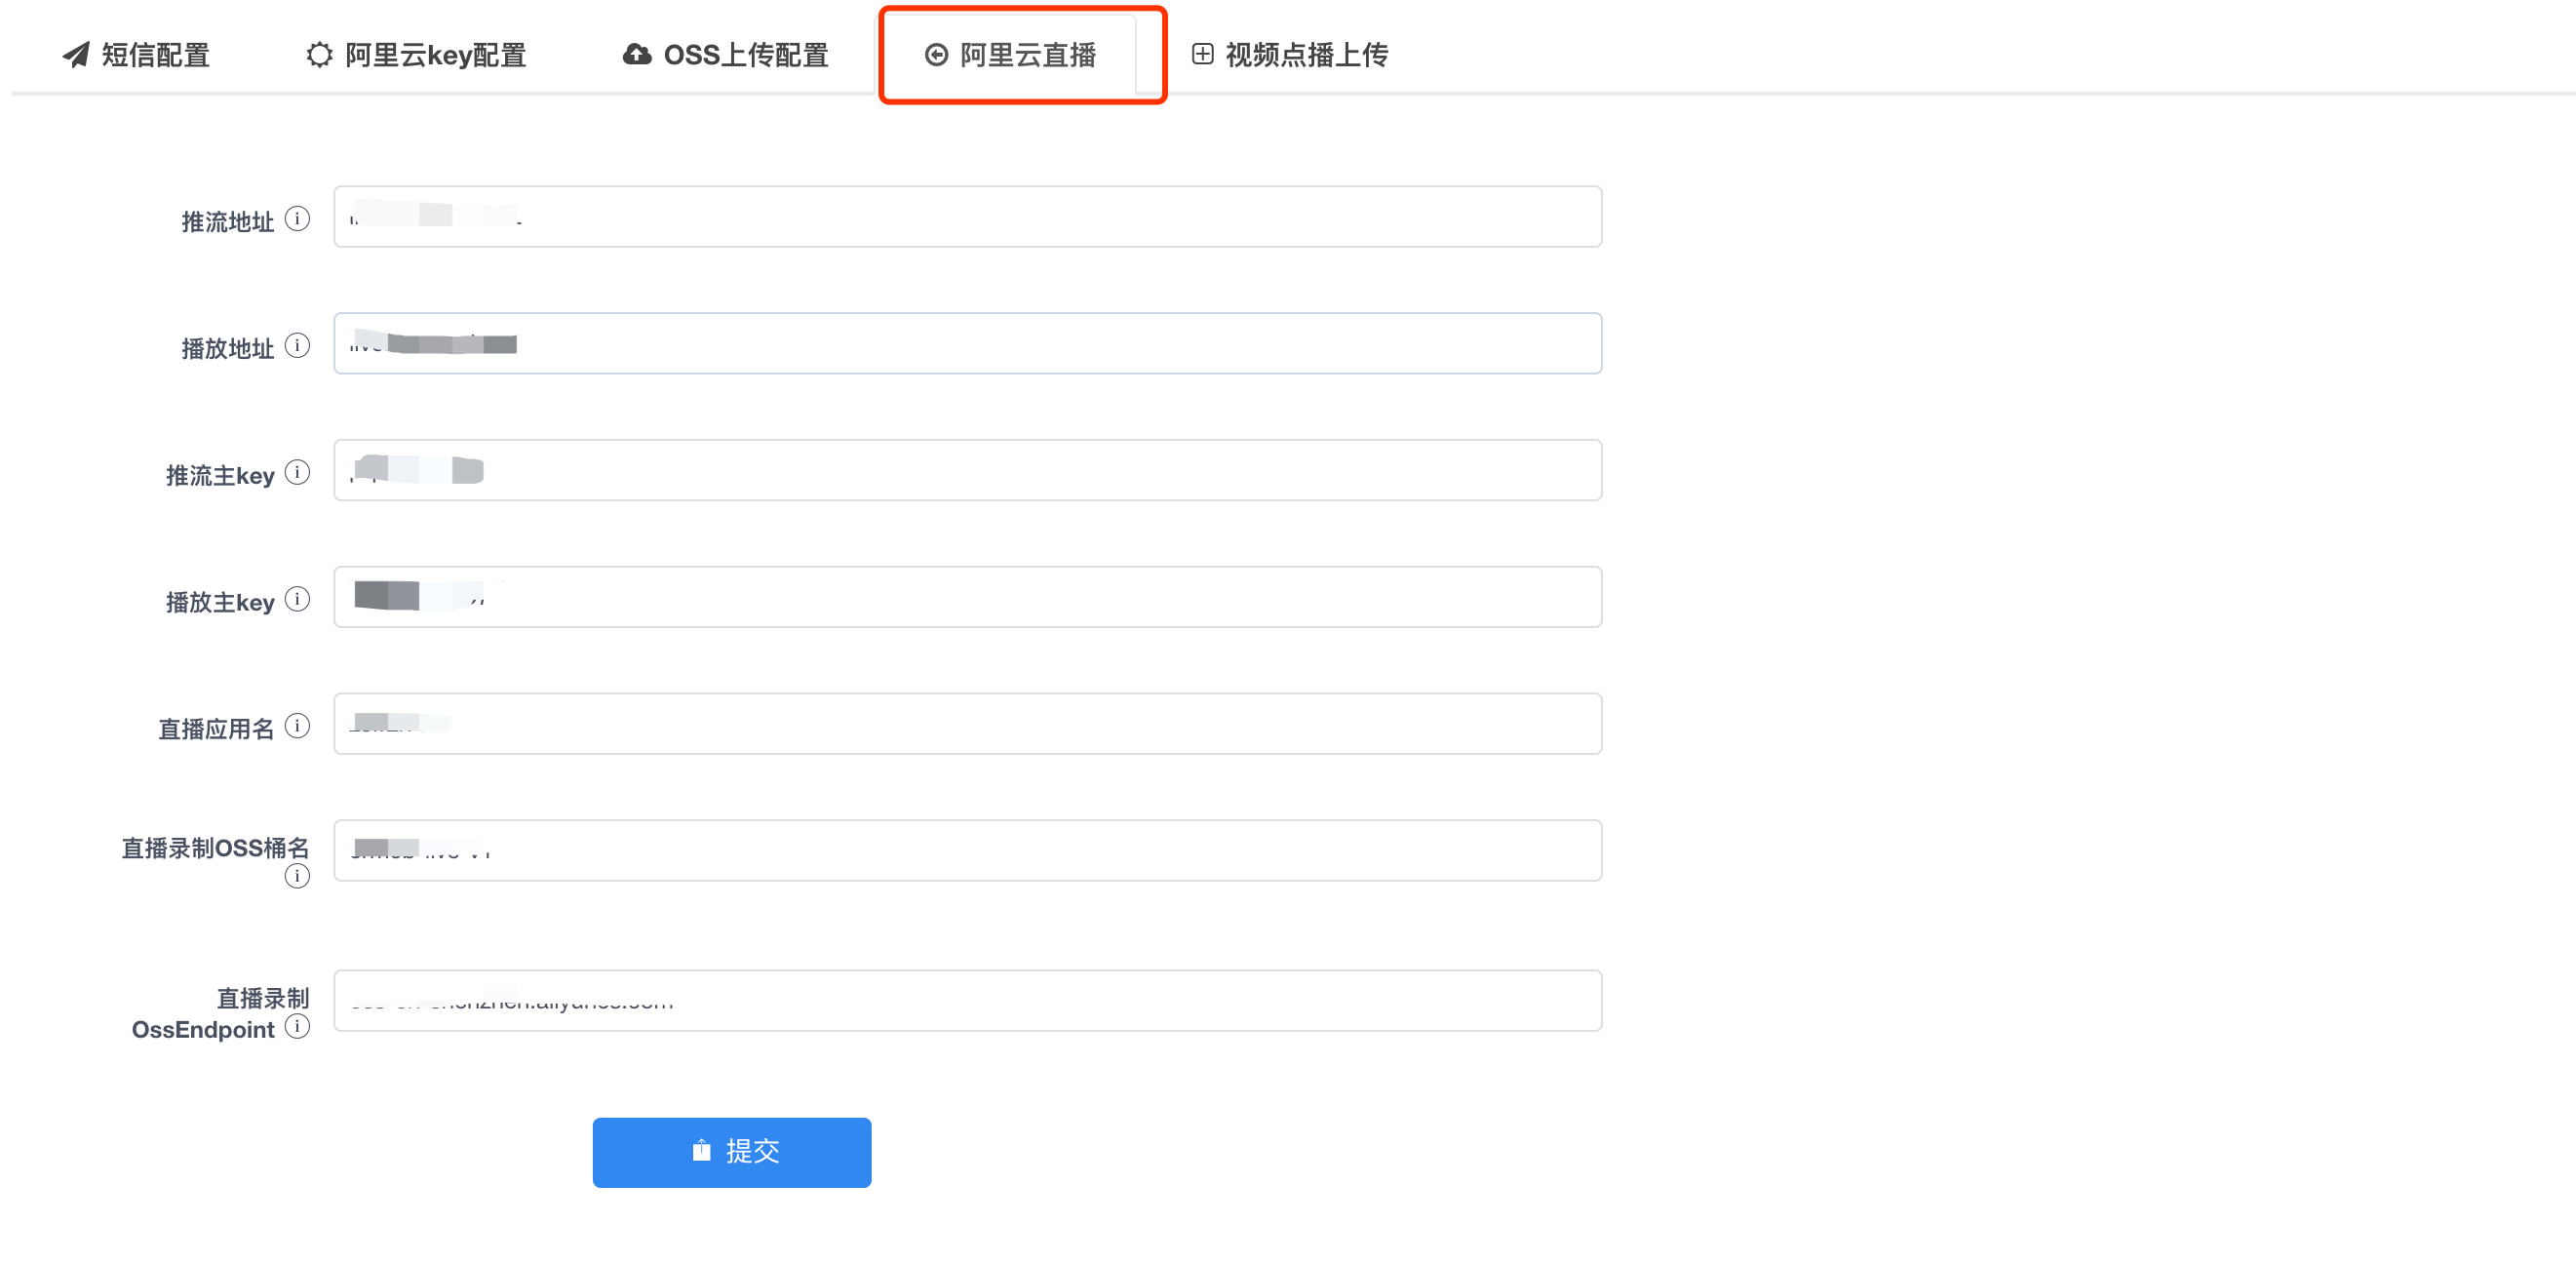Image resolution: width=2576 pixels, height=1264 pixels.
Task: Switch to 阿里云key配置 tab
Action: [416, 55]
